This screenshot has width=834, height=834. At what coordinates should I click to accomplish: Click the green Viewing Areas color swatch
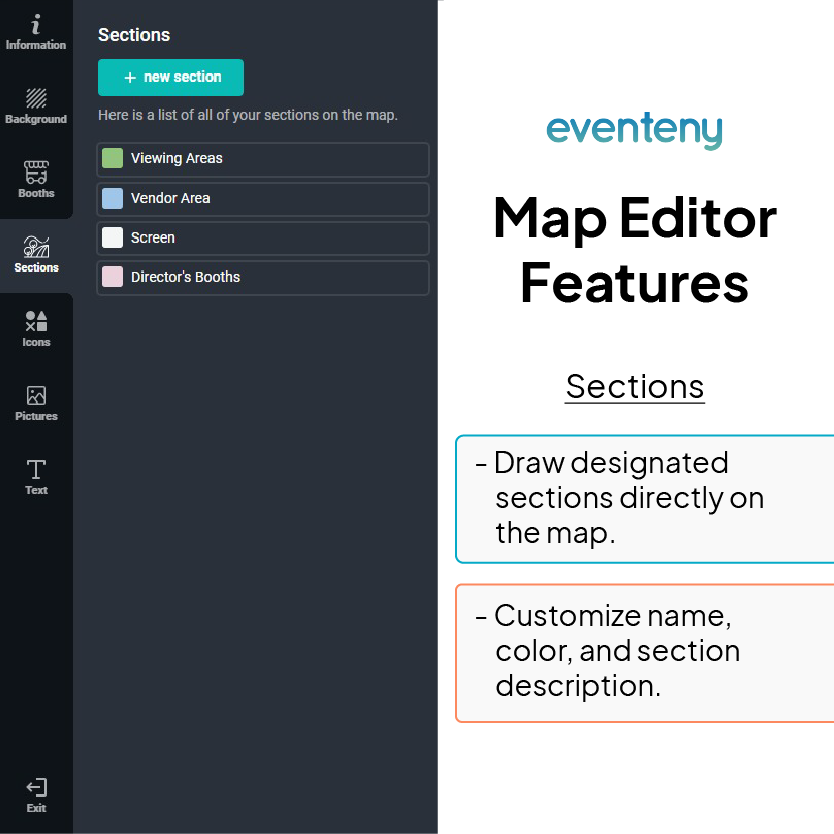112,159
